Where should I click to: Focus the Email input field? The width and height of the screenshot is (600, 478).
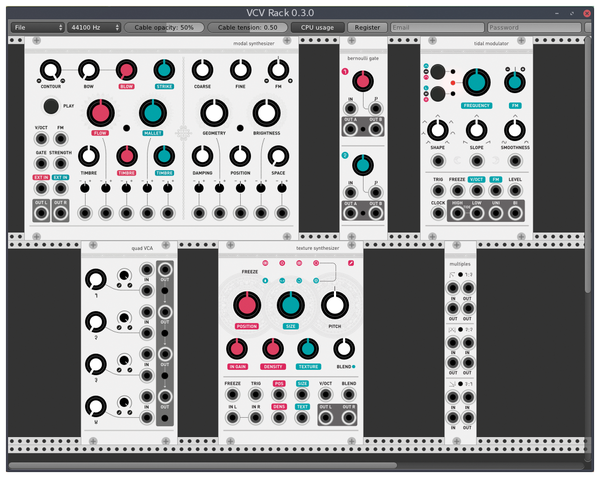[437, 28]
